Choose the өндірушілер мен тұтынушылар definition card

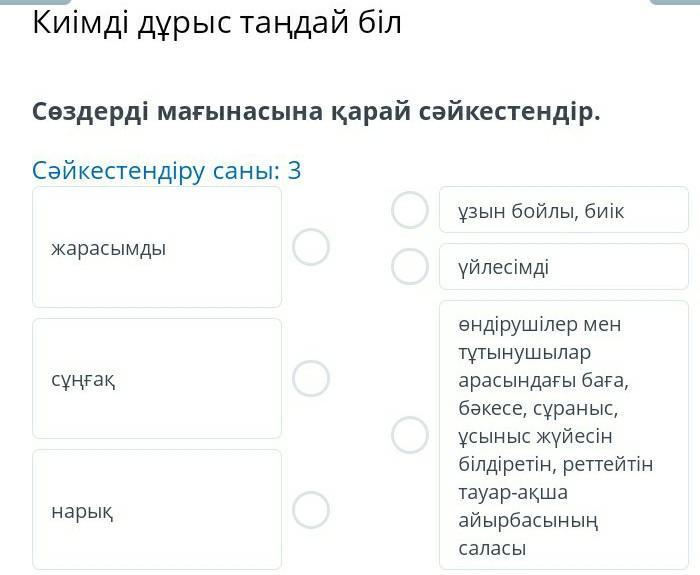point(563,435)
